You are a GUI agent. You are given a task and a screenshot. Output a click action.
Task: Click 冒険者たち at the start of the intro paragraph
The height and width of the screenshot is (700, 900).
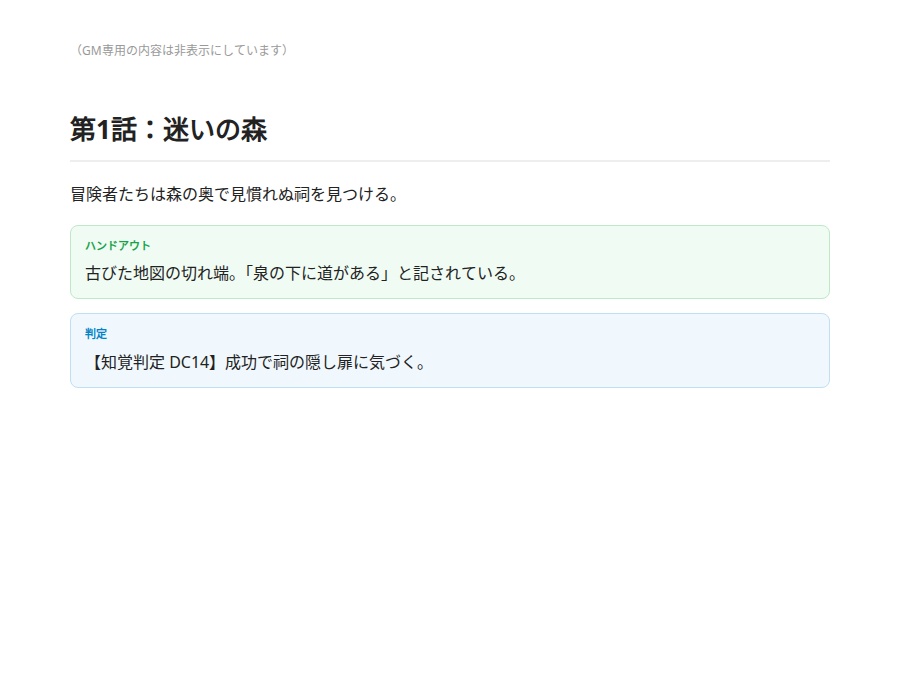coord(110,195)
